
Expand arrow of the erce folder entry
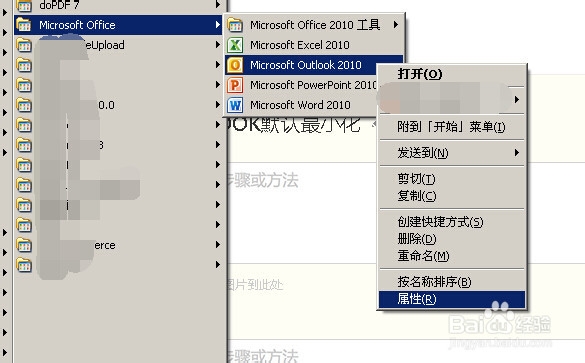[x=218, y=245]
